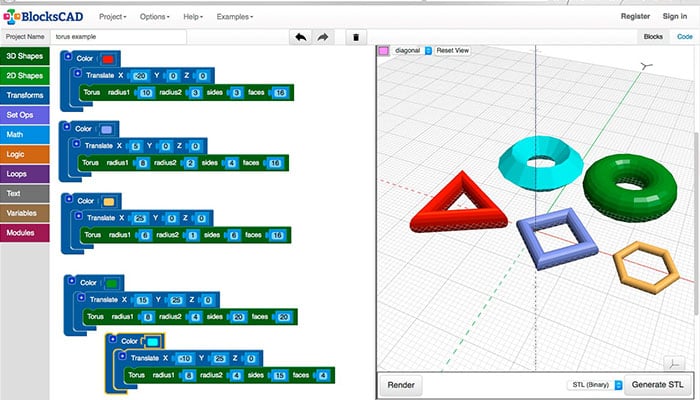Screen dimensions: 700x400
Task: Click mutator icon on Translate X 25 block
Action: coord(79,216)
